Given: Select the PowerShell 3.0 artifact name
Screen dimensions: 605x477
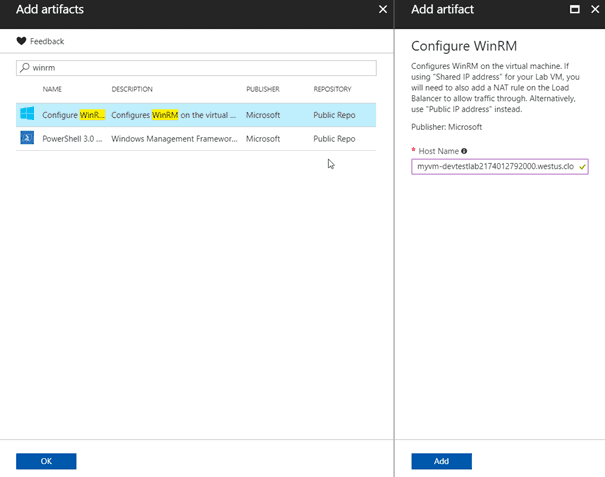Looking at the screenshot, I should [72, 139].
